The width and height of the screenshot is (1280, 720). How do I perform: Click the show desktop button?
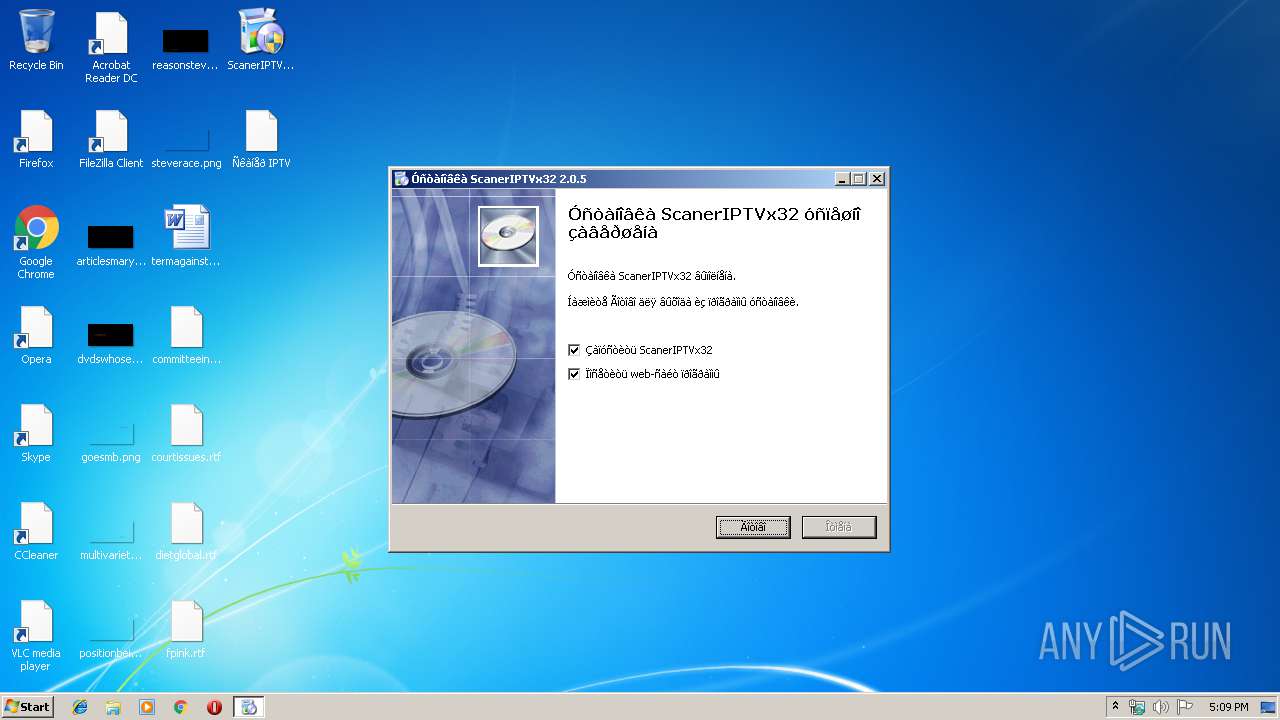[1269, 707]
